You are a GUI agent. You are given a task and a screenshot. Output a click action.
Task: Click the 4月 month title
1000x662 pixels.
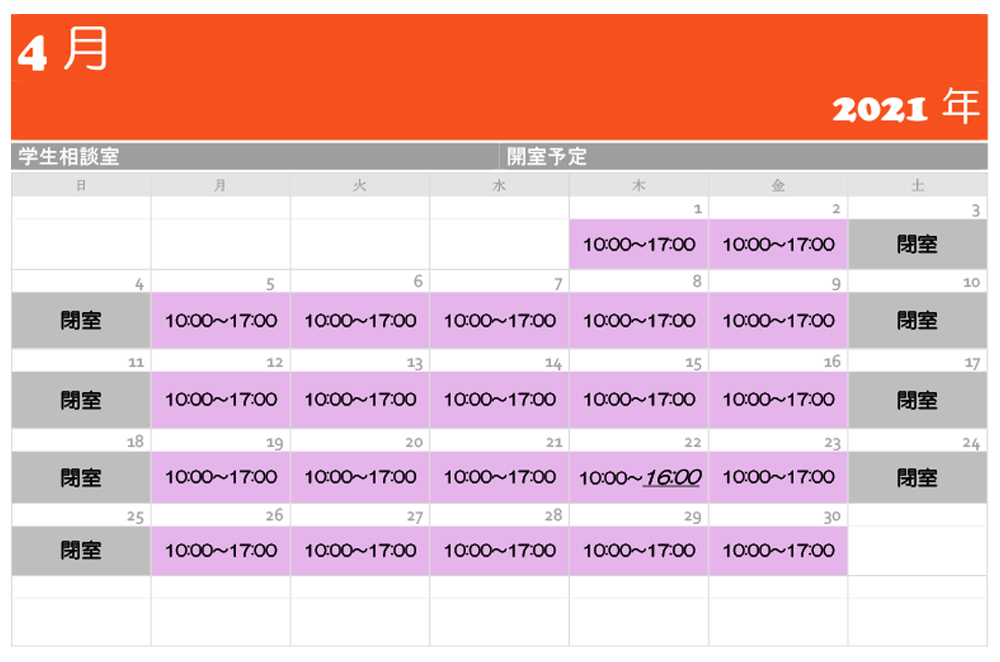pyautogui.click(x=62, y=51)
